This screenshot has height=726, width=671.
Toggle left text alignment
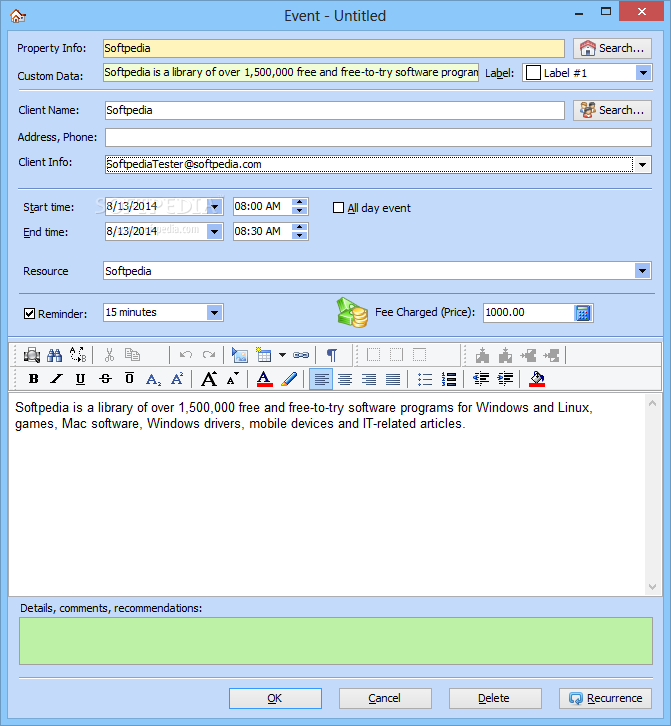click(321, 379)
